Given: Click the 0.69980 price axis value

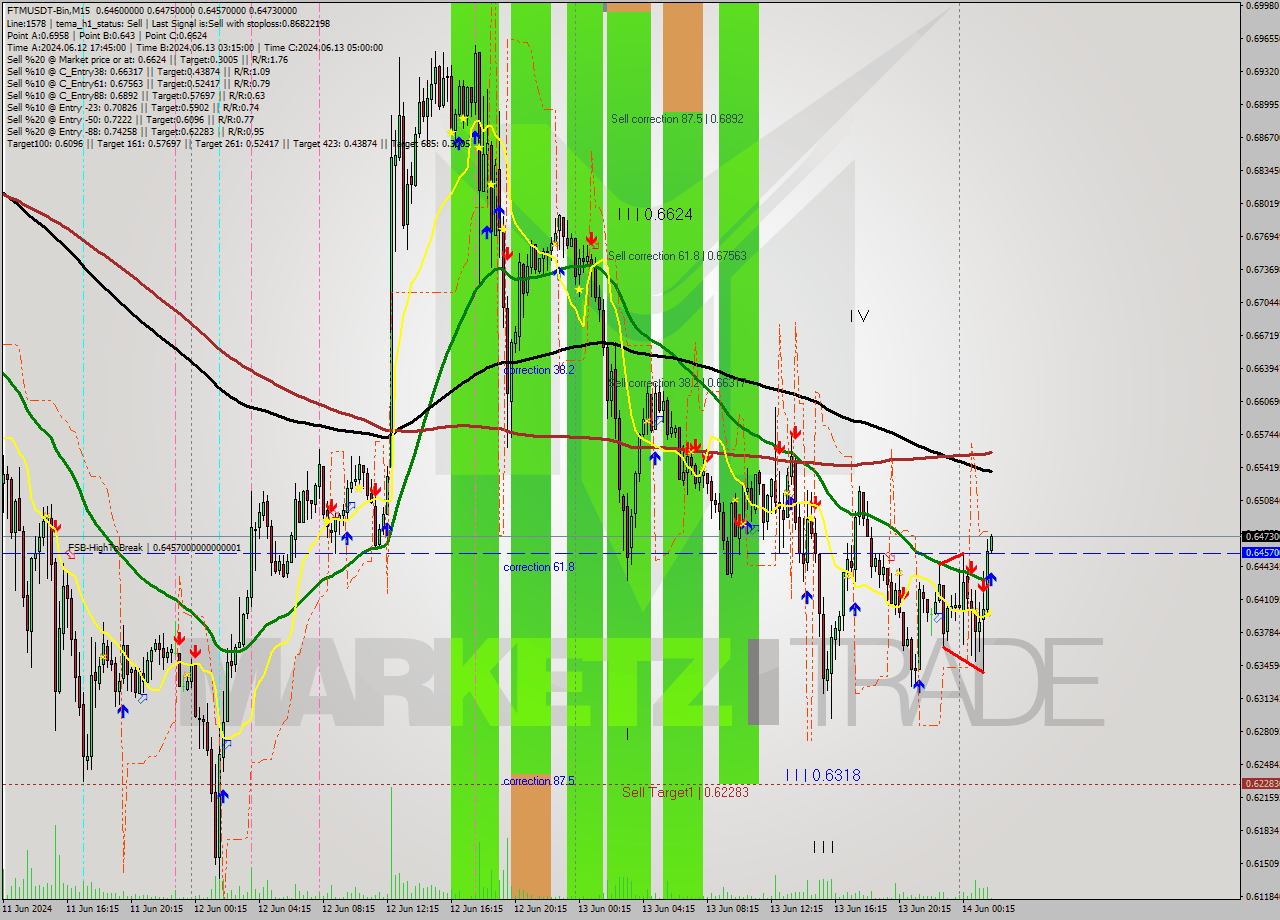Looking at the screenshot, I should coord(1262,6).
